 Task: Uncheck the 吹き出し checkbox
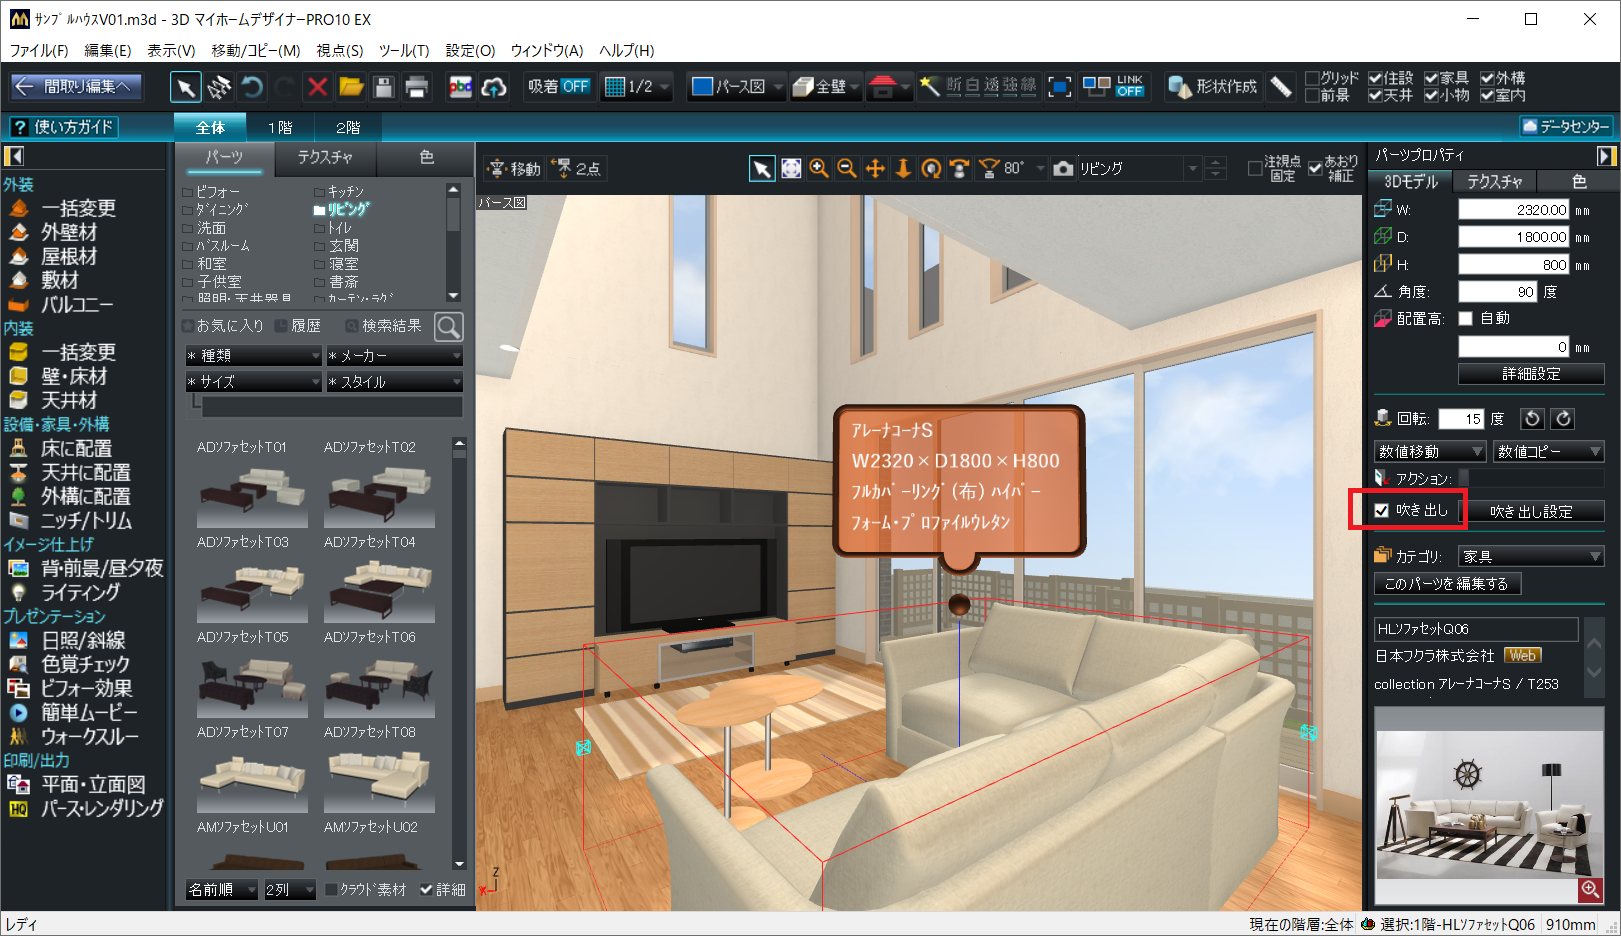(1382, 511)
